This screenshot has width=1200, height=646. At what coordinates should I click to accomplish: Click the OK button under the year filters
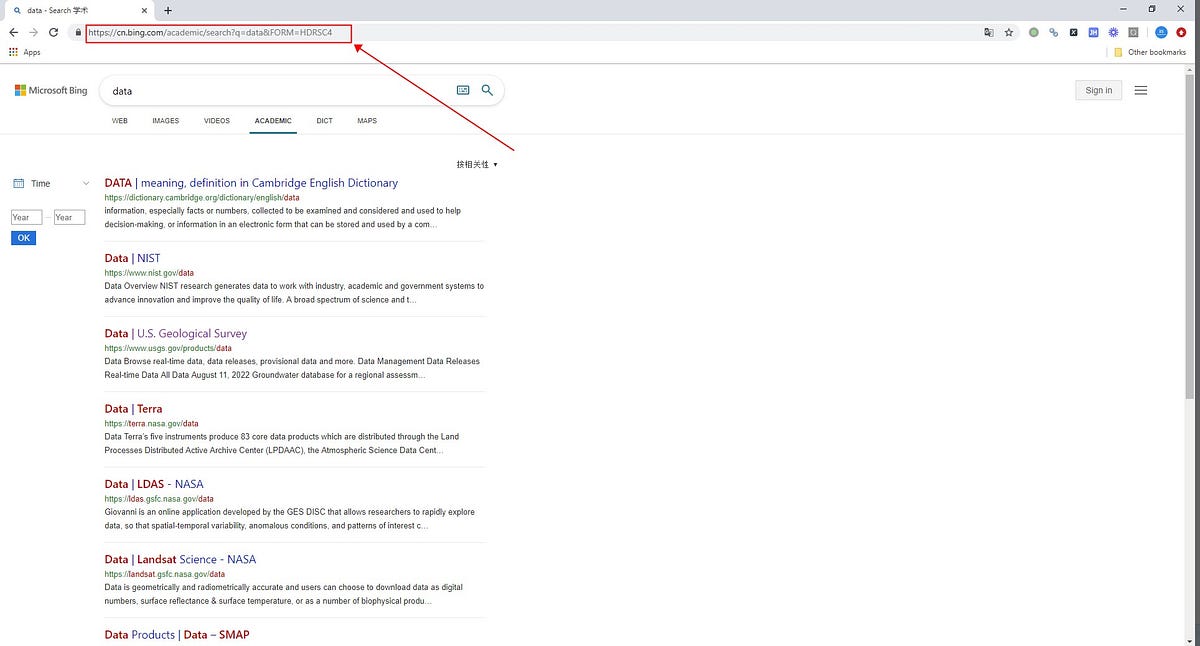tap(23, 237)
